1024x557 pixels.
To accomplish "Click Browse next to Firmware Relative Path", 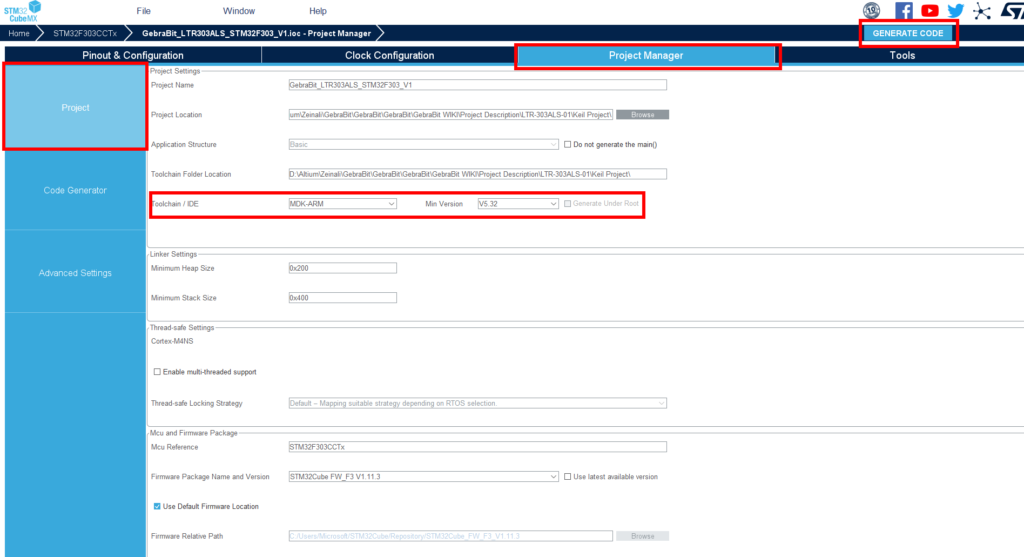I will click(643, 536).
